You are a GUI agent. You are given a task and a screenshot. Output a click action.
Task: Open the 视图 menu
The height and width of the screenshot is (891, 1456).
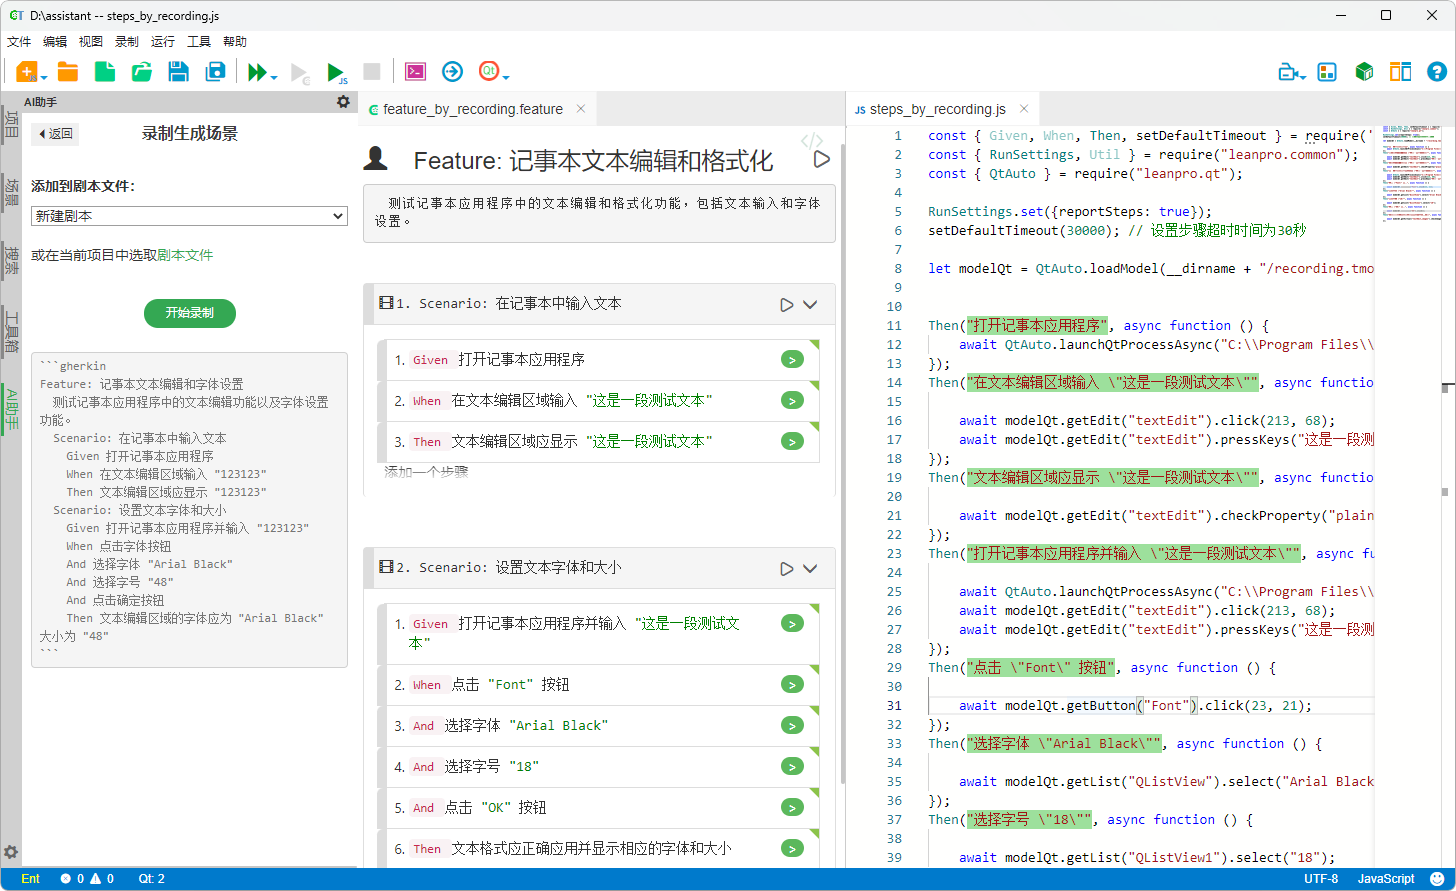(91, 42)
